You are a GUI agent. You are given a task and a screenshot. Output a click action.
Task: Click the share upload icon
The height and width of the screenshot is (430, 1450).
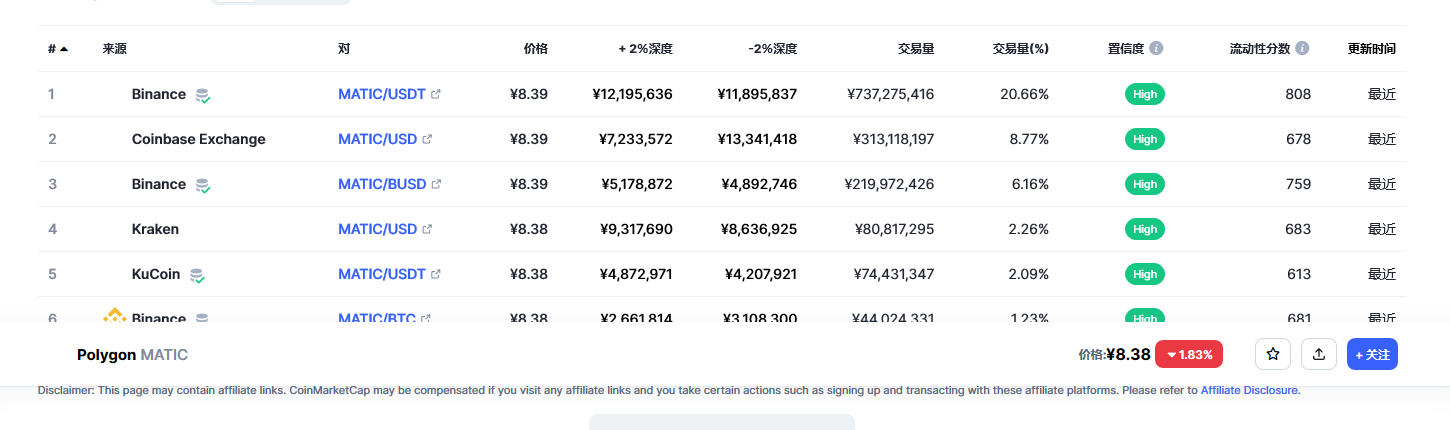pos(1319,354)
